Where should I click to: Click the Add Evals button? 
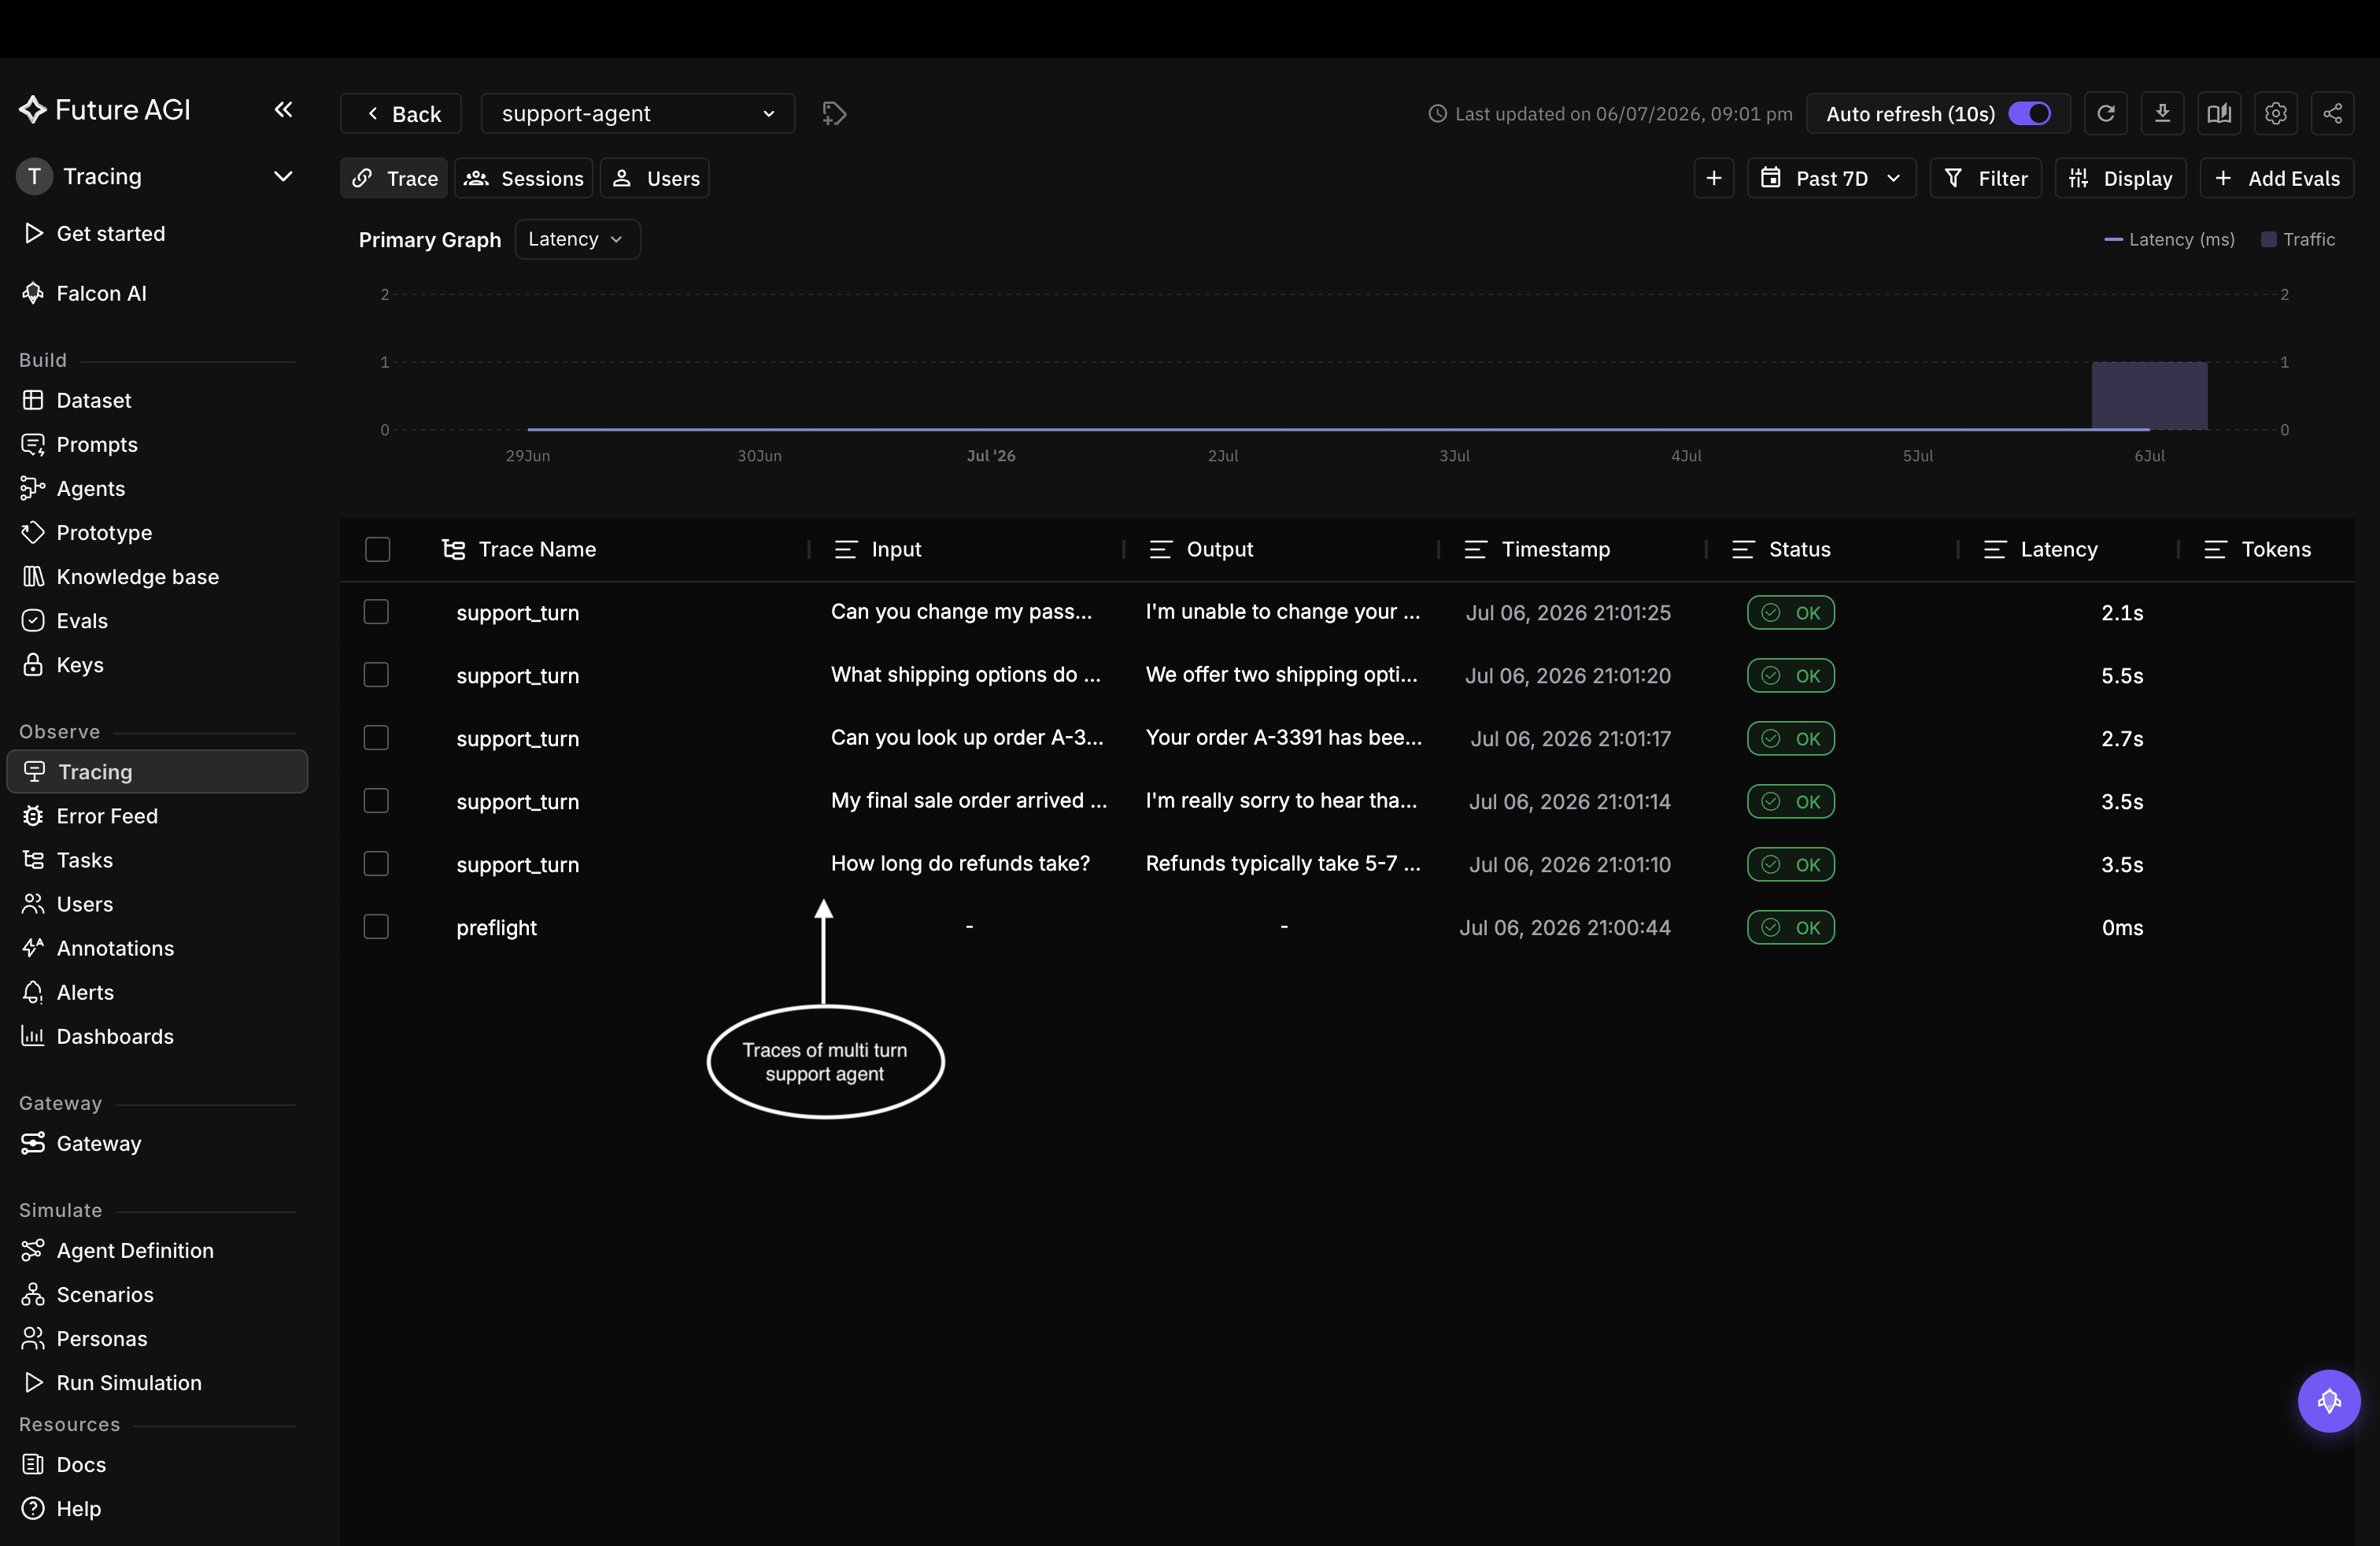[2276, 178]
